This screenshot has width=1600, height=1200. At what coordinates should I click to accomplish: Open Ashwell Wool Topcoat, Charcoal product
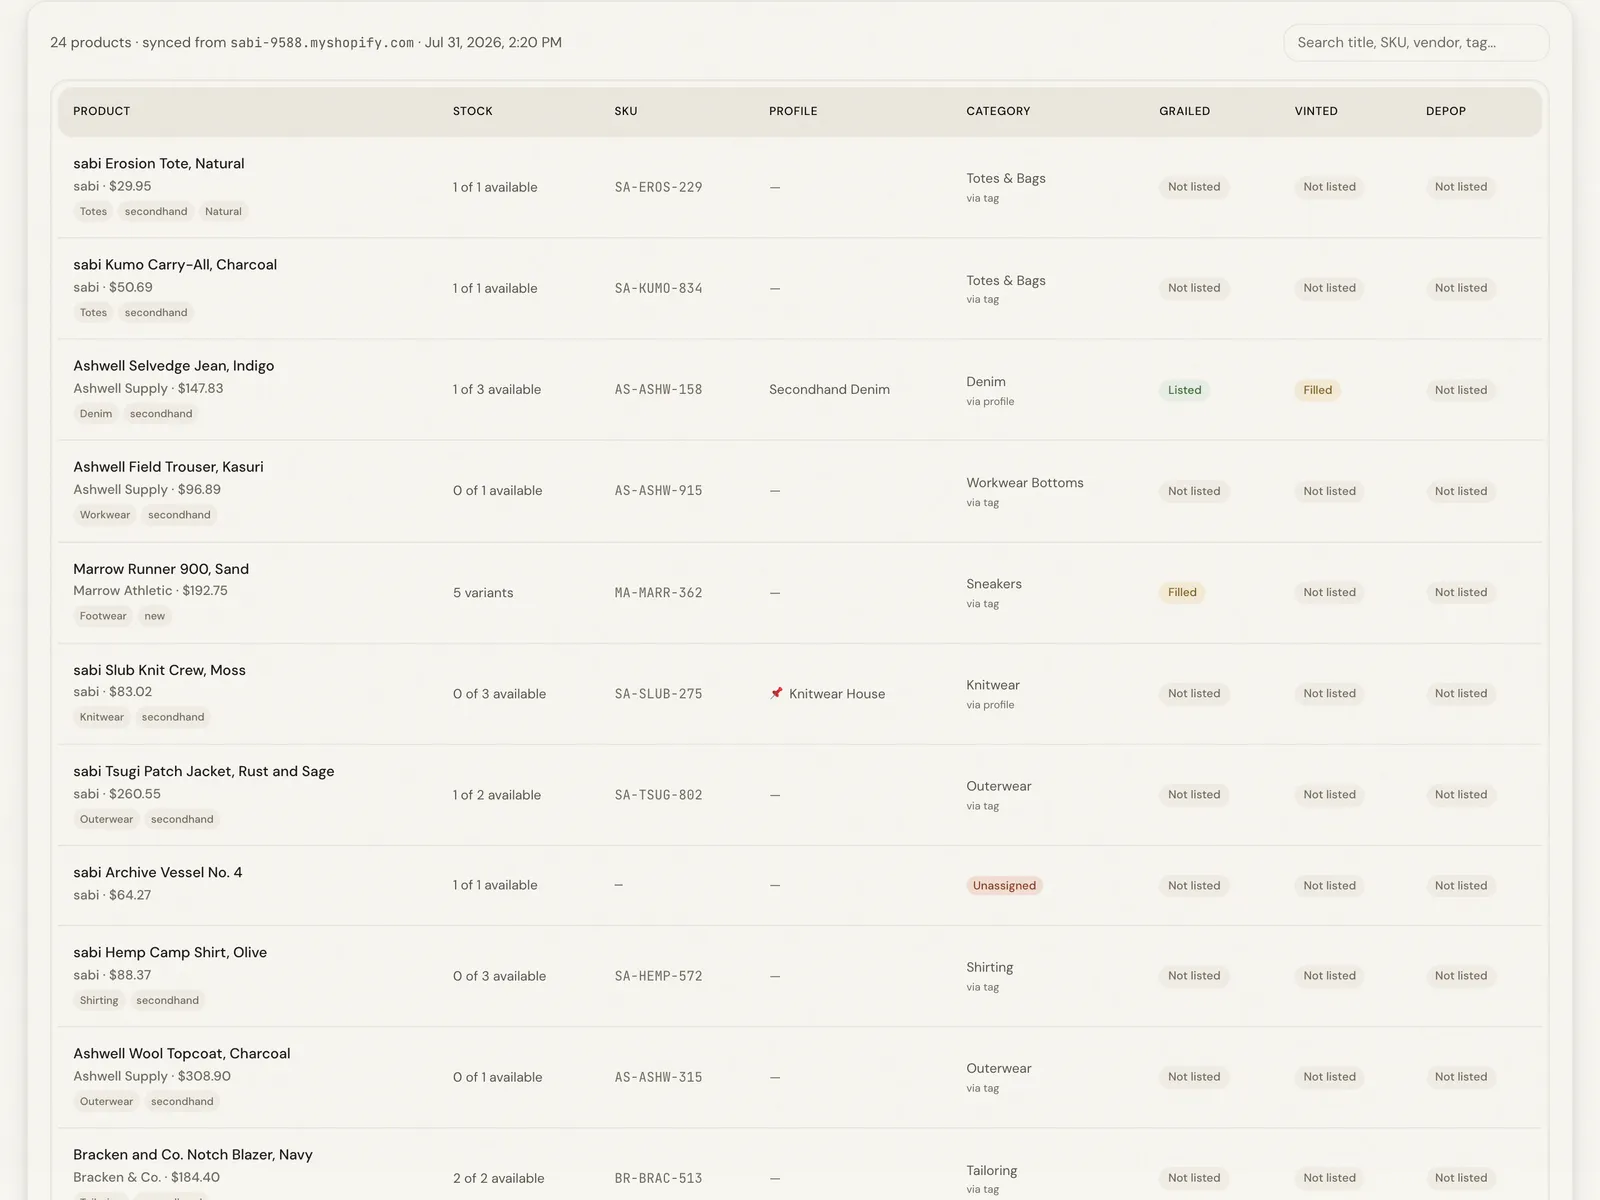click(x=182, y=1053)
